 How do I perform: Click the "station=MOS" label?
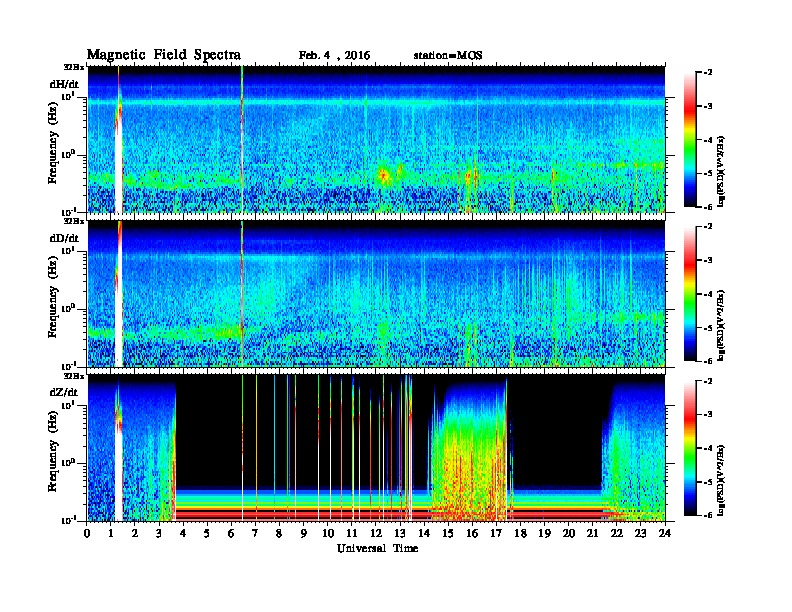coord(448,56)
